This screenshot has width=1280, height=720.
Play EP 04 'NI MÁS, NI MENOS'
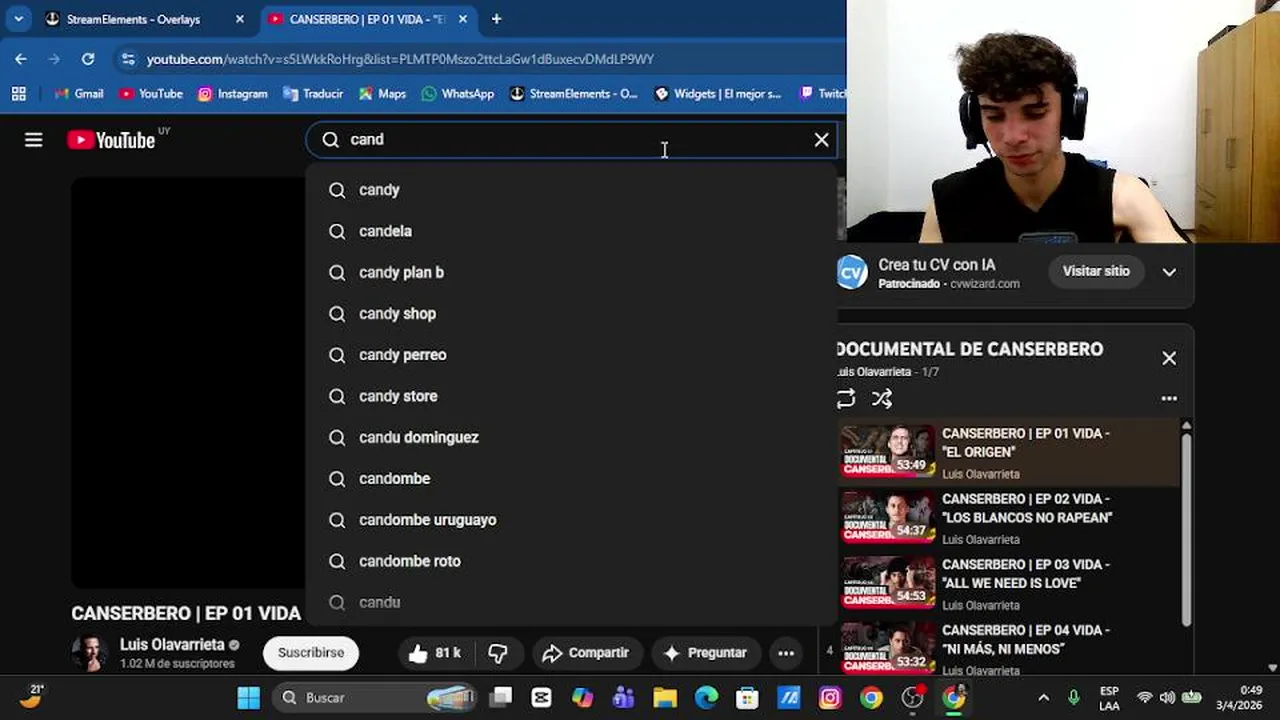pos(1008,648)
